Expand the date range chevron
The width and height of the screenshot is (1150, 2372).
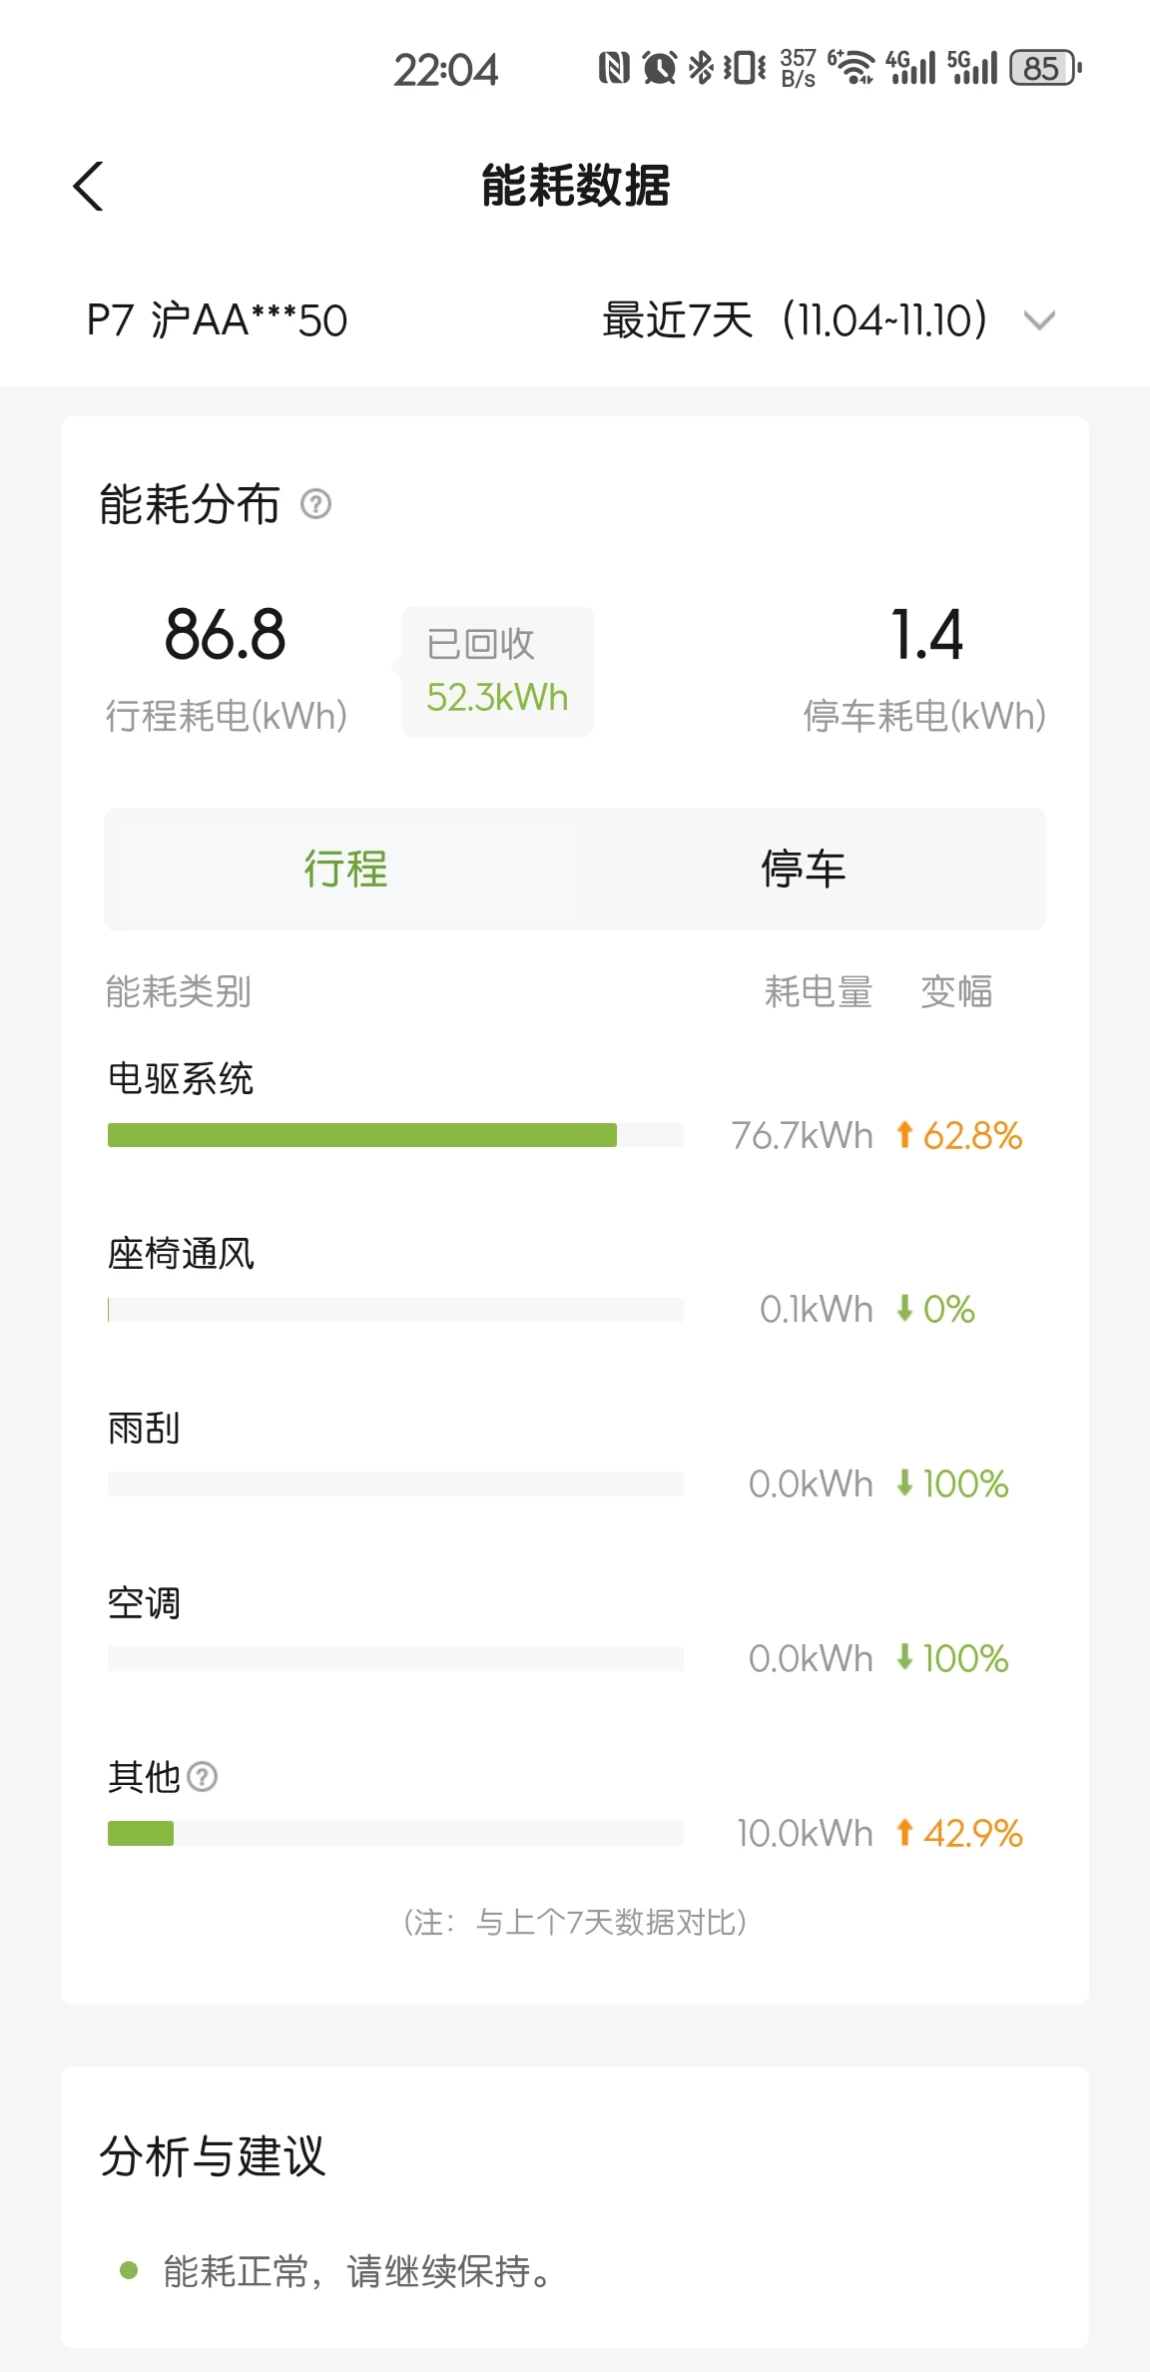(1040, 321)
